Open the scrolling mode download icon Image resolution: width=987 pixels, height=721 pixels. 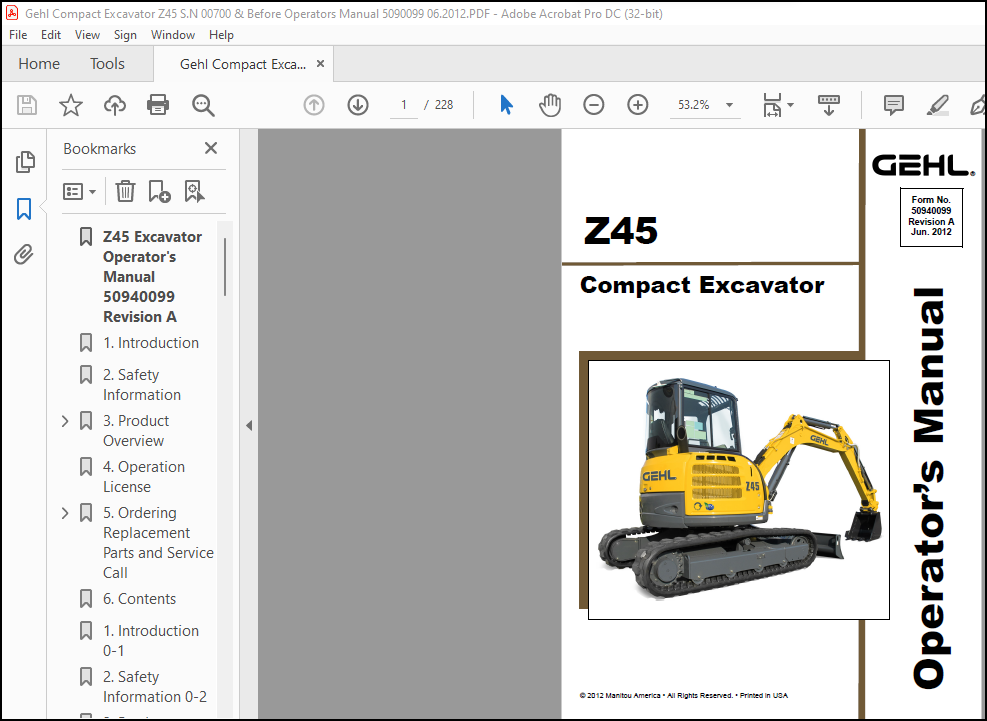[828, 105]
